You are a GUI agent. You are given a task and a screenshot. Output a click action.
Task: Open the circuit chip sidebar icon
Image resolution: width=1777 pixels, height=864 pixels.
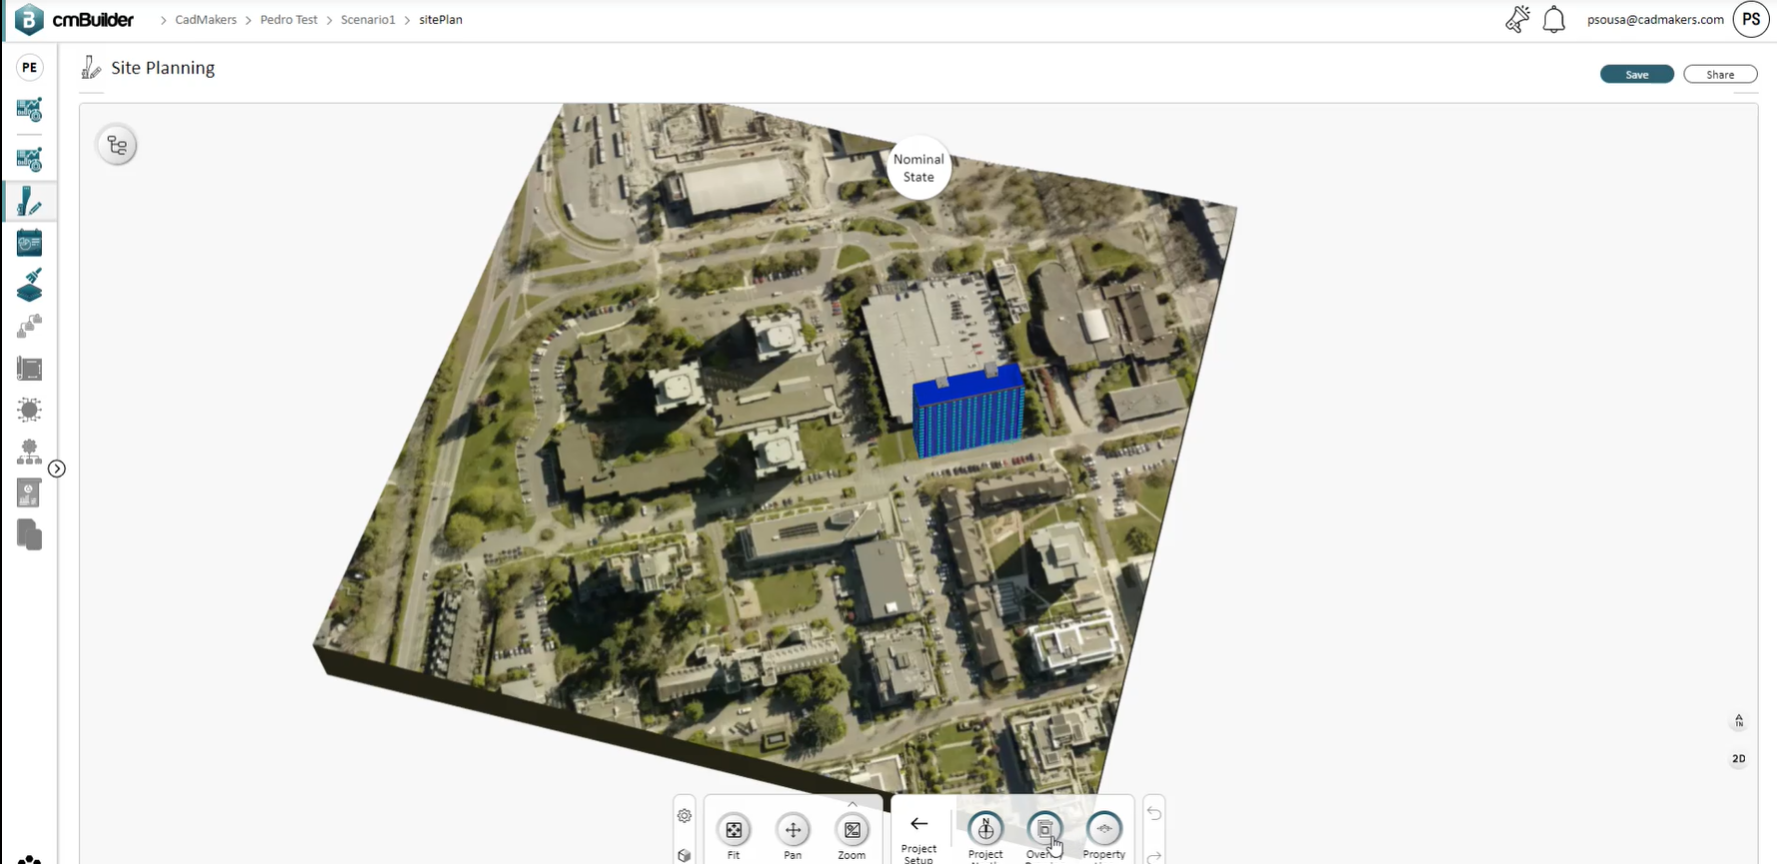tap(29, 410)
